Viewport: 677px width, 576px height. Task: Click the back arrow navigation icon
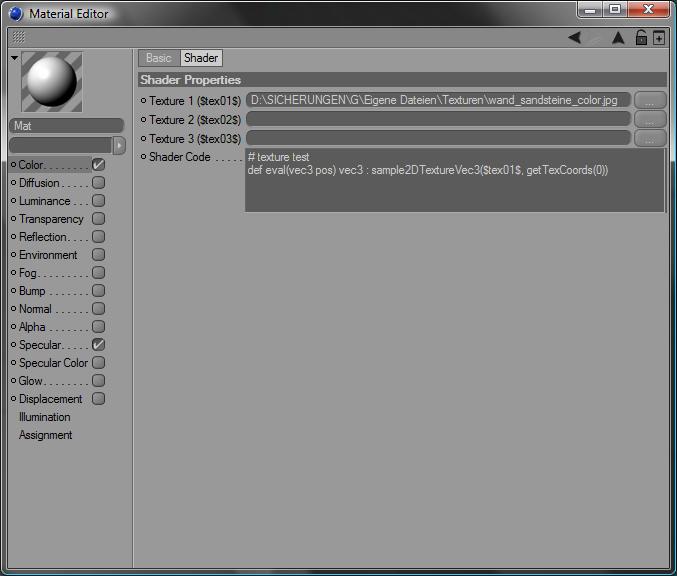pos(575,38)
